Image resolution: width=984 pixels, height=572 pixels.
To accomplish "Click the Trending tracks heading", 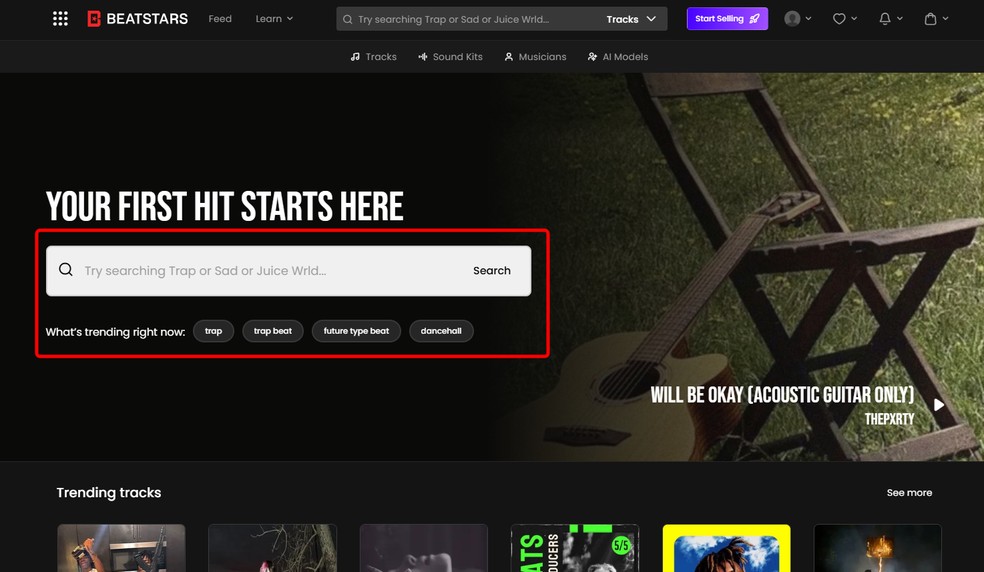I will coord(109,493).
